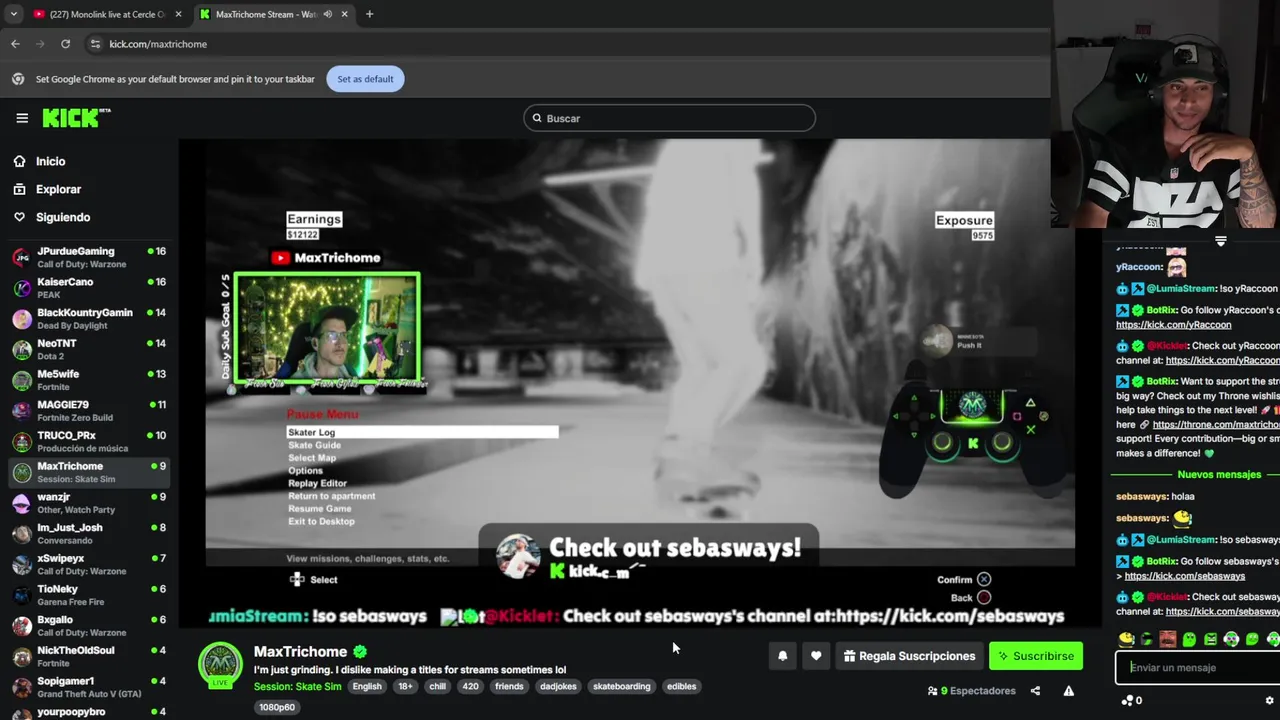The width and height of the screenshot is (1280, 720).
Task: Click the skateboarding tag
Action: pos(621,686)
